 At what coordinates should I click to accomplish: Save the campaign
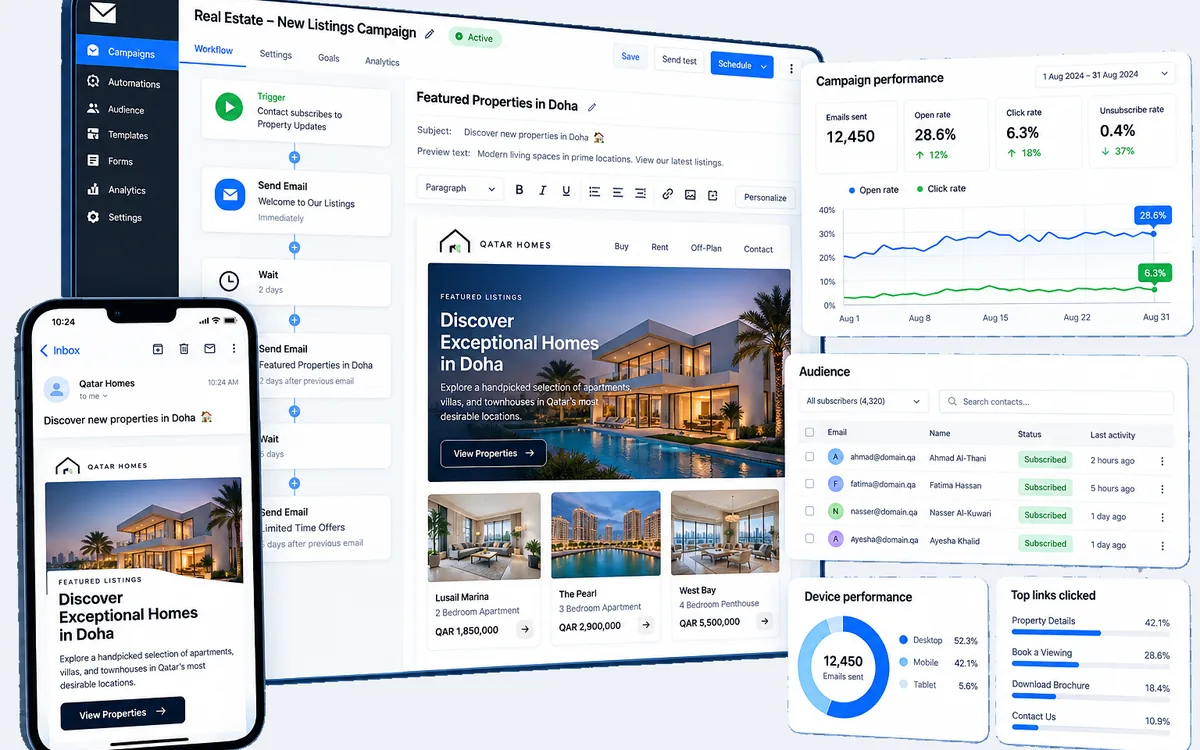pos(631,57)
